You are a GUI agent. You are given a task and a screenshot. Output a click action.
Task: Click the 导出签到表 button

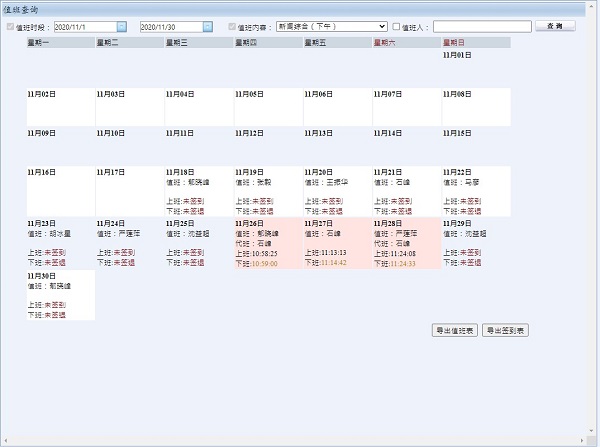point(506,330)
